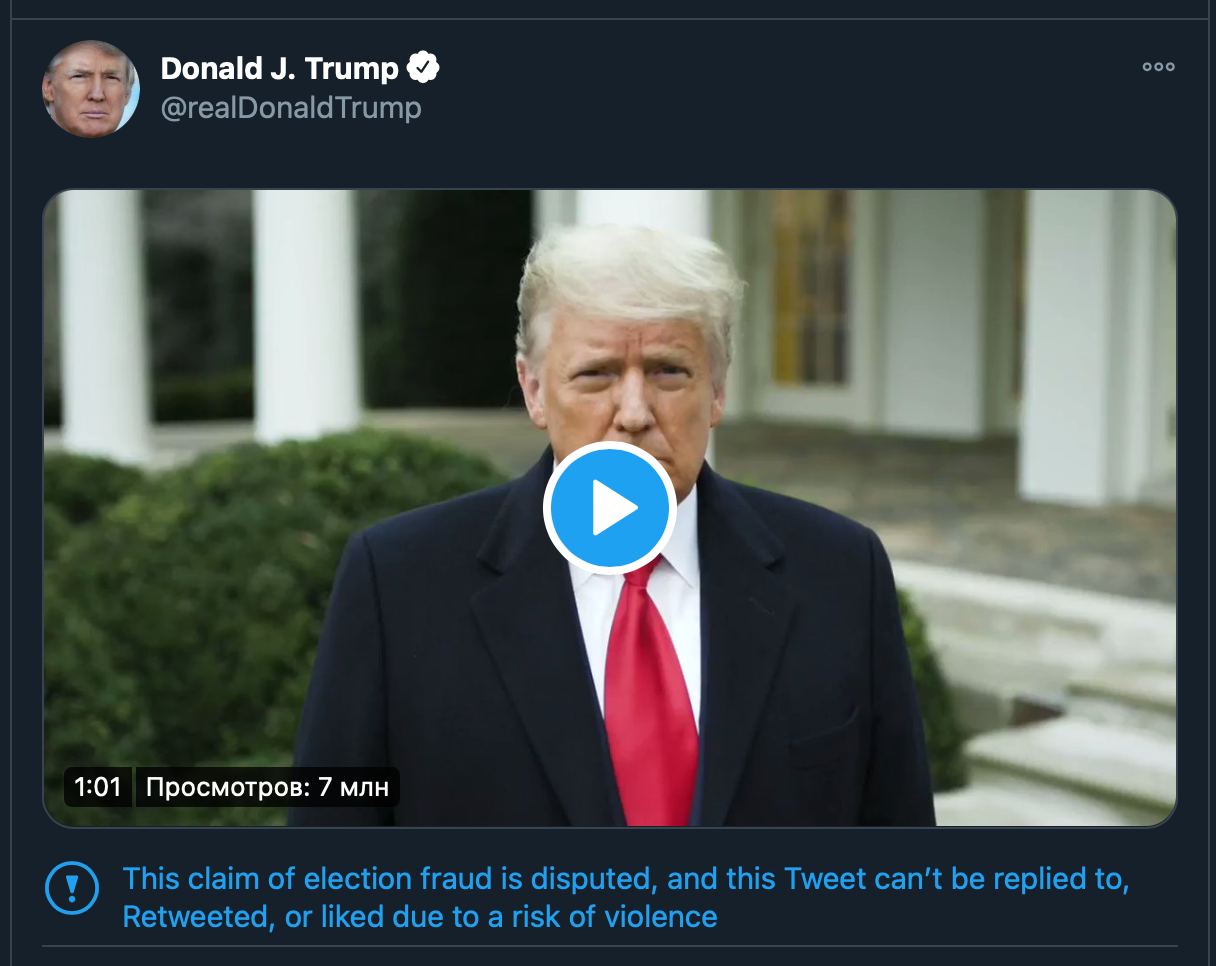This screenshot has height=966, width=1216.
Task: Click the leftmost white column in video
Action: [x=102, y=320]
